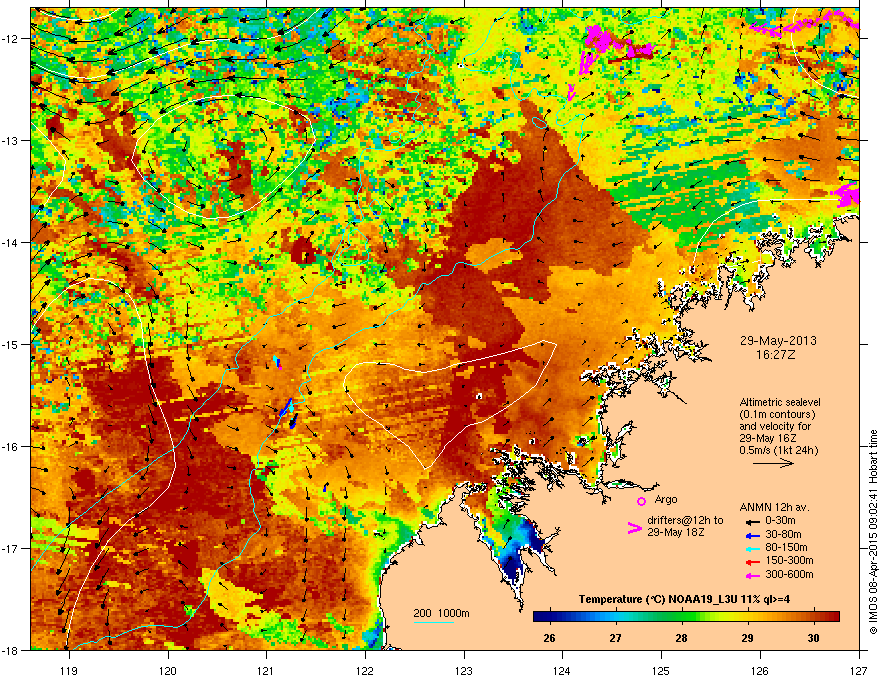The image size is (880, 680).
Task: Click the magenta Argo circle legend symbol
Action: 641,501
